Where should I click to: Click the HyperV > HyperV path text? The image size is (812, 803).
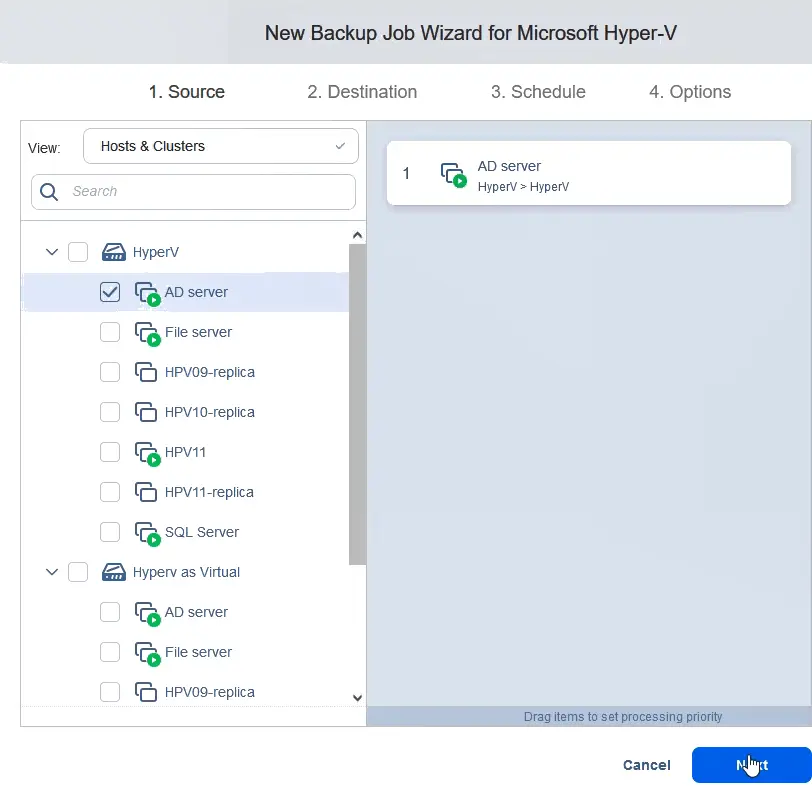523,186
